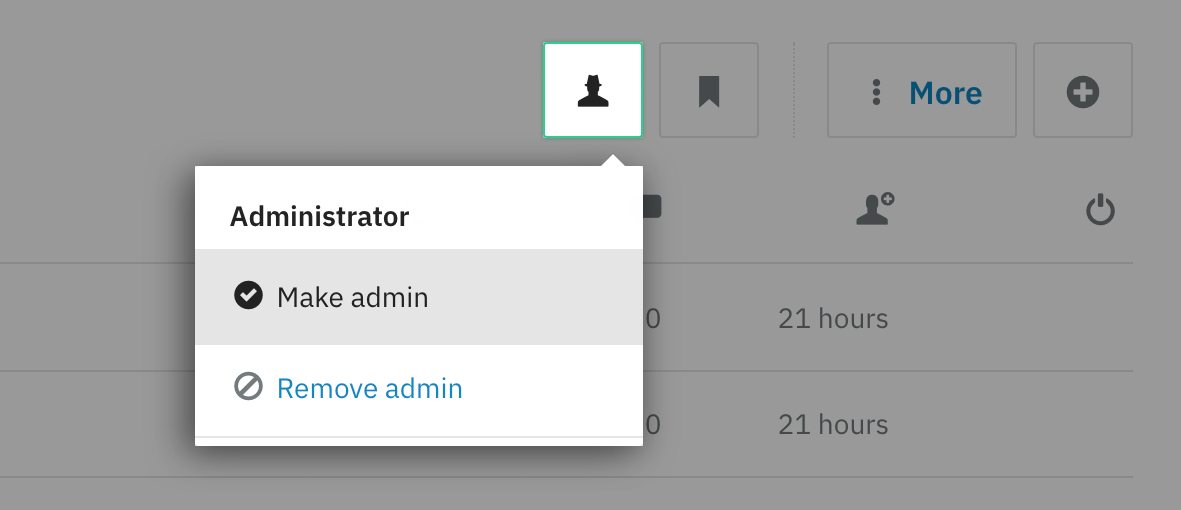
Task: Click the 0 value in first row
Action: pos(652,319)
